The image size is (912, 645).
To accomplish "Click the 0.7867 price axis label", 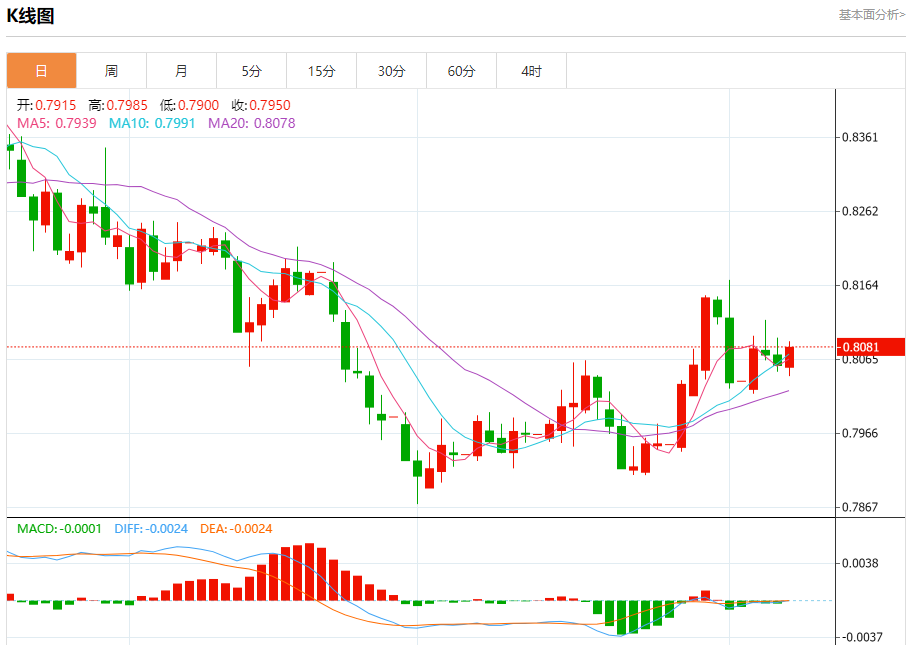I will (860, 507).
